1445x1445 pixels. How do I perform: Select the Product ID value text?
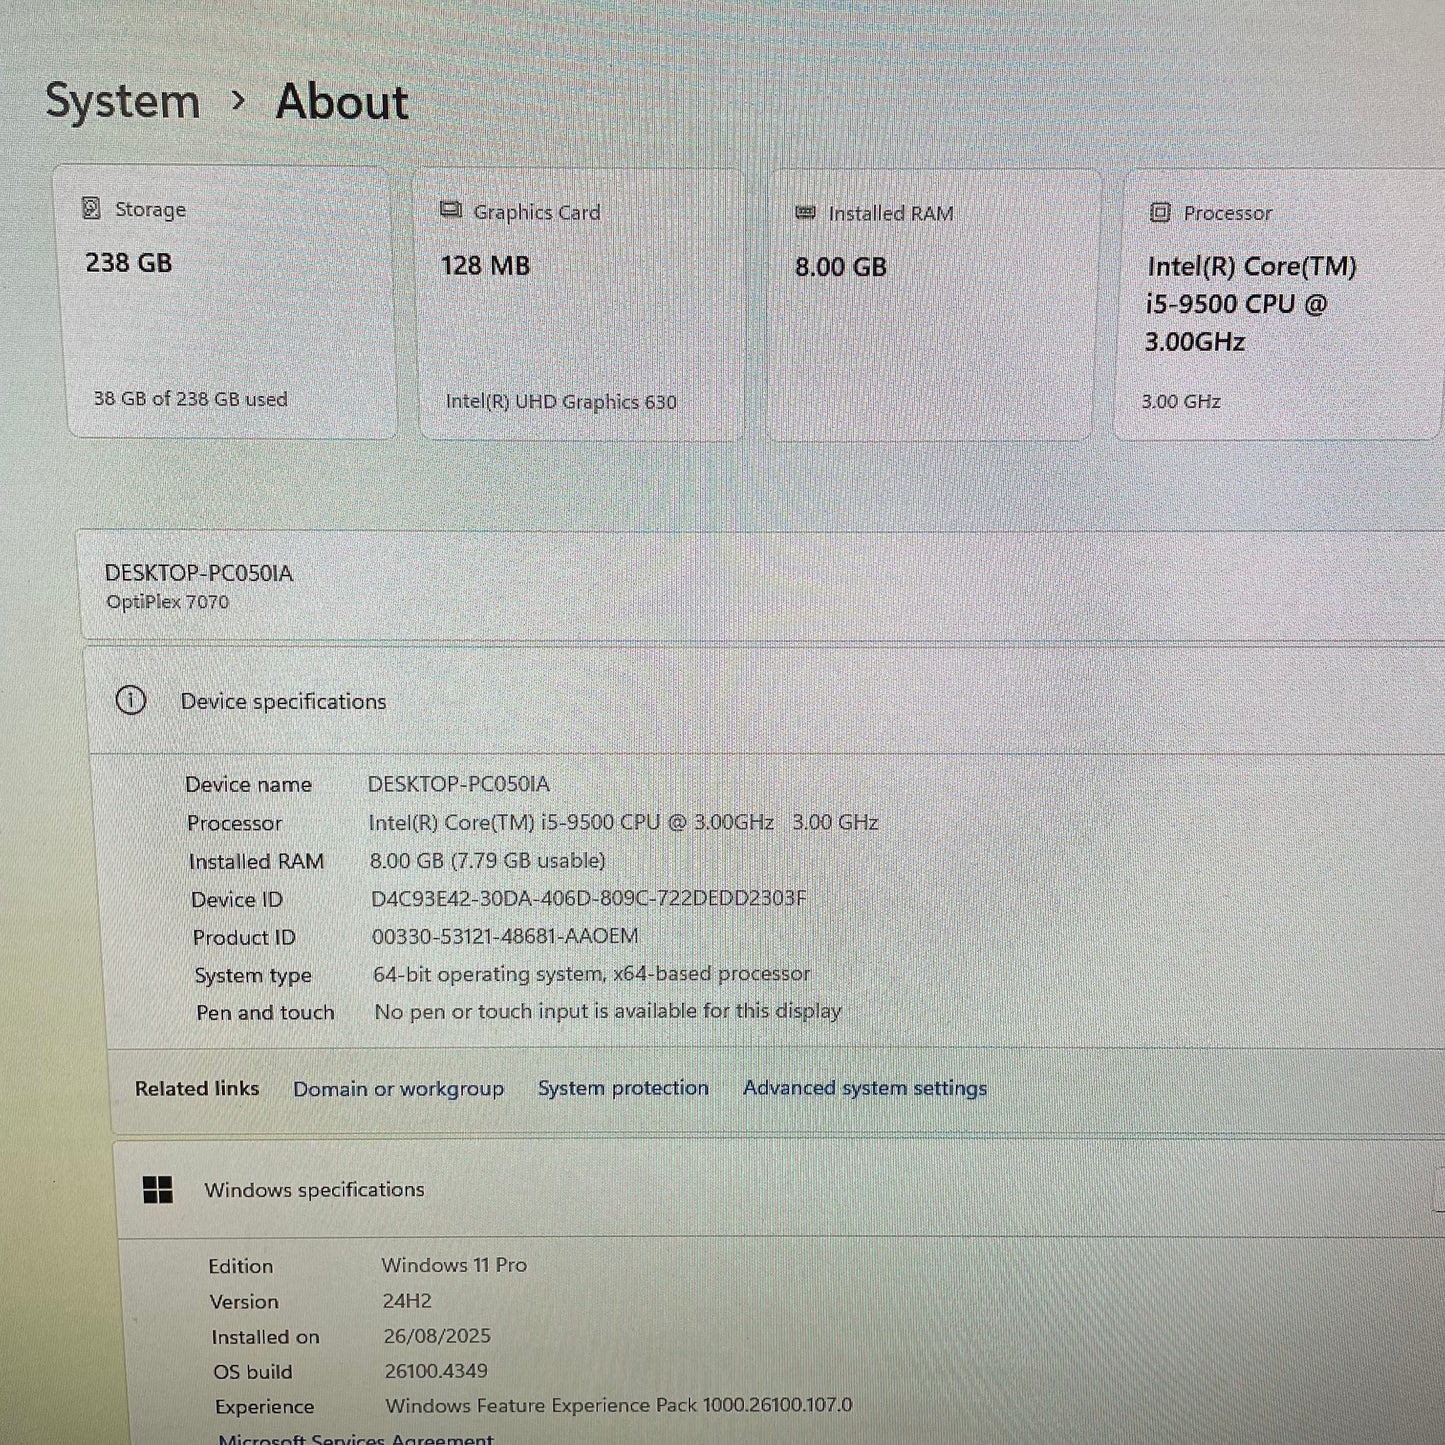click(505, 936)
